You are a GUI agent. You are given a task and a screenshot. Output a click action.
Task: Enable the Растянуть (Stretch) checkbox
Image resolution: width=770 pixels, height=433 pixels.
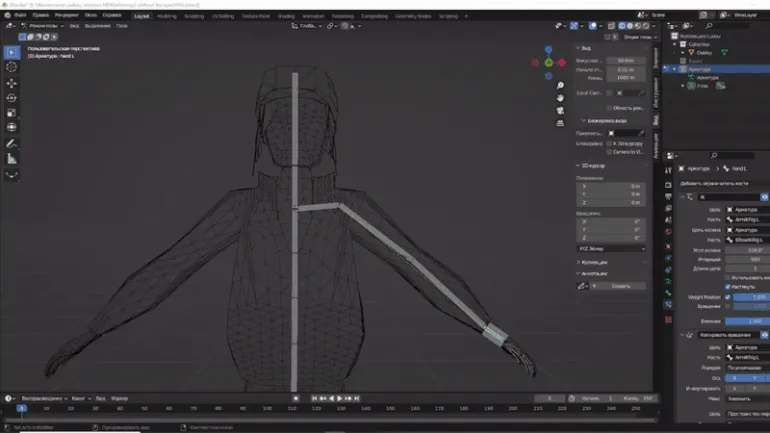(x=728, y=287)
